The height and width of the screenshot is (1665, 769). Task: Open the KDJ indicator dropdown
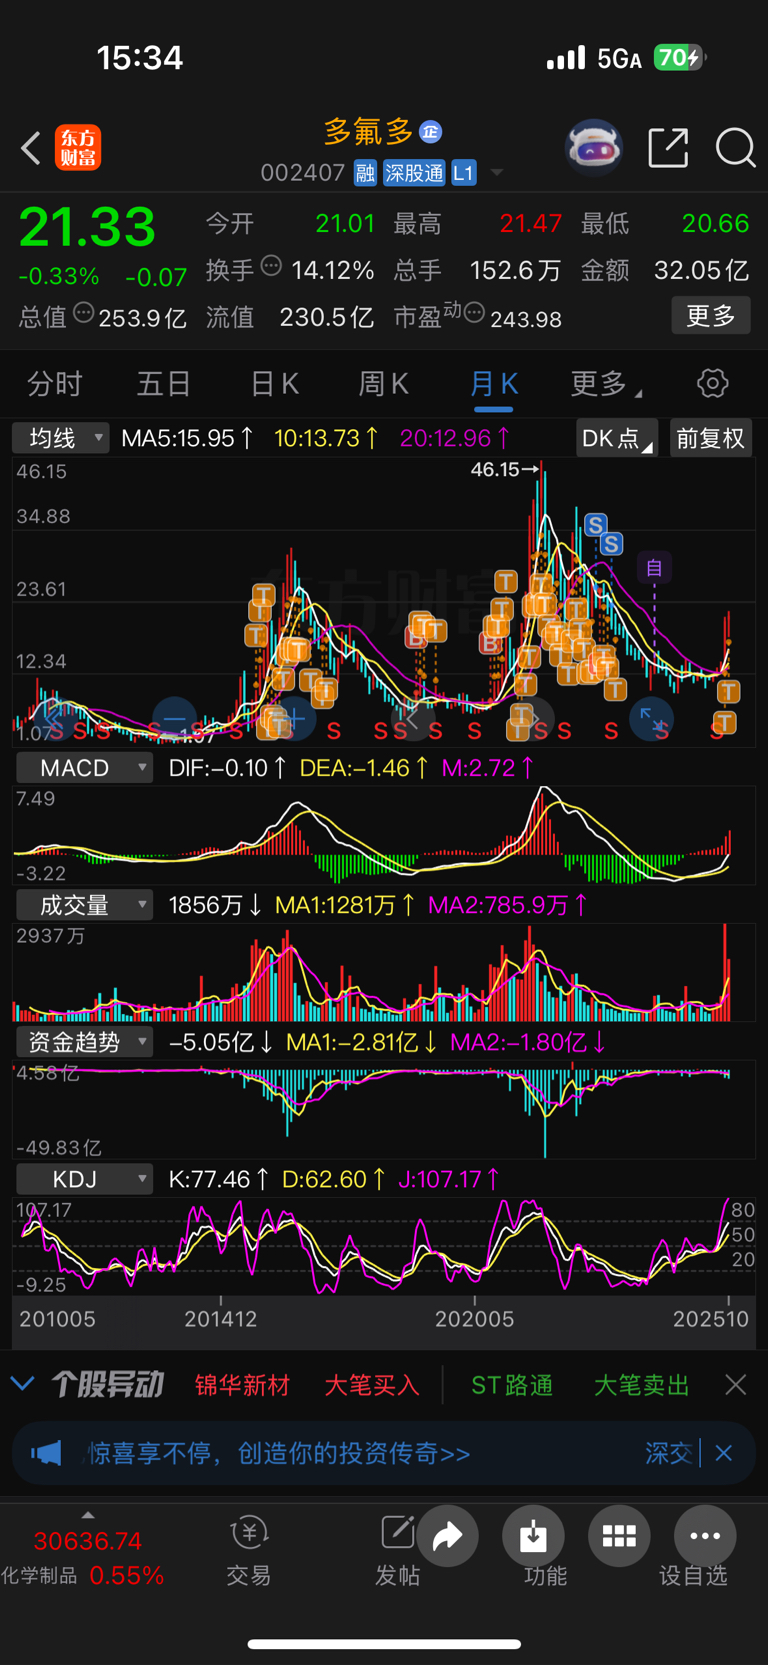[x=84, y=1179]
